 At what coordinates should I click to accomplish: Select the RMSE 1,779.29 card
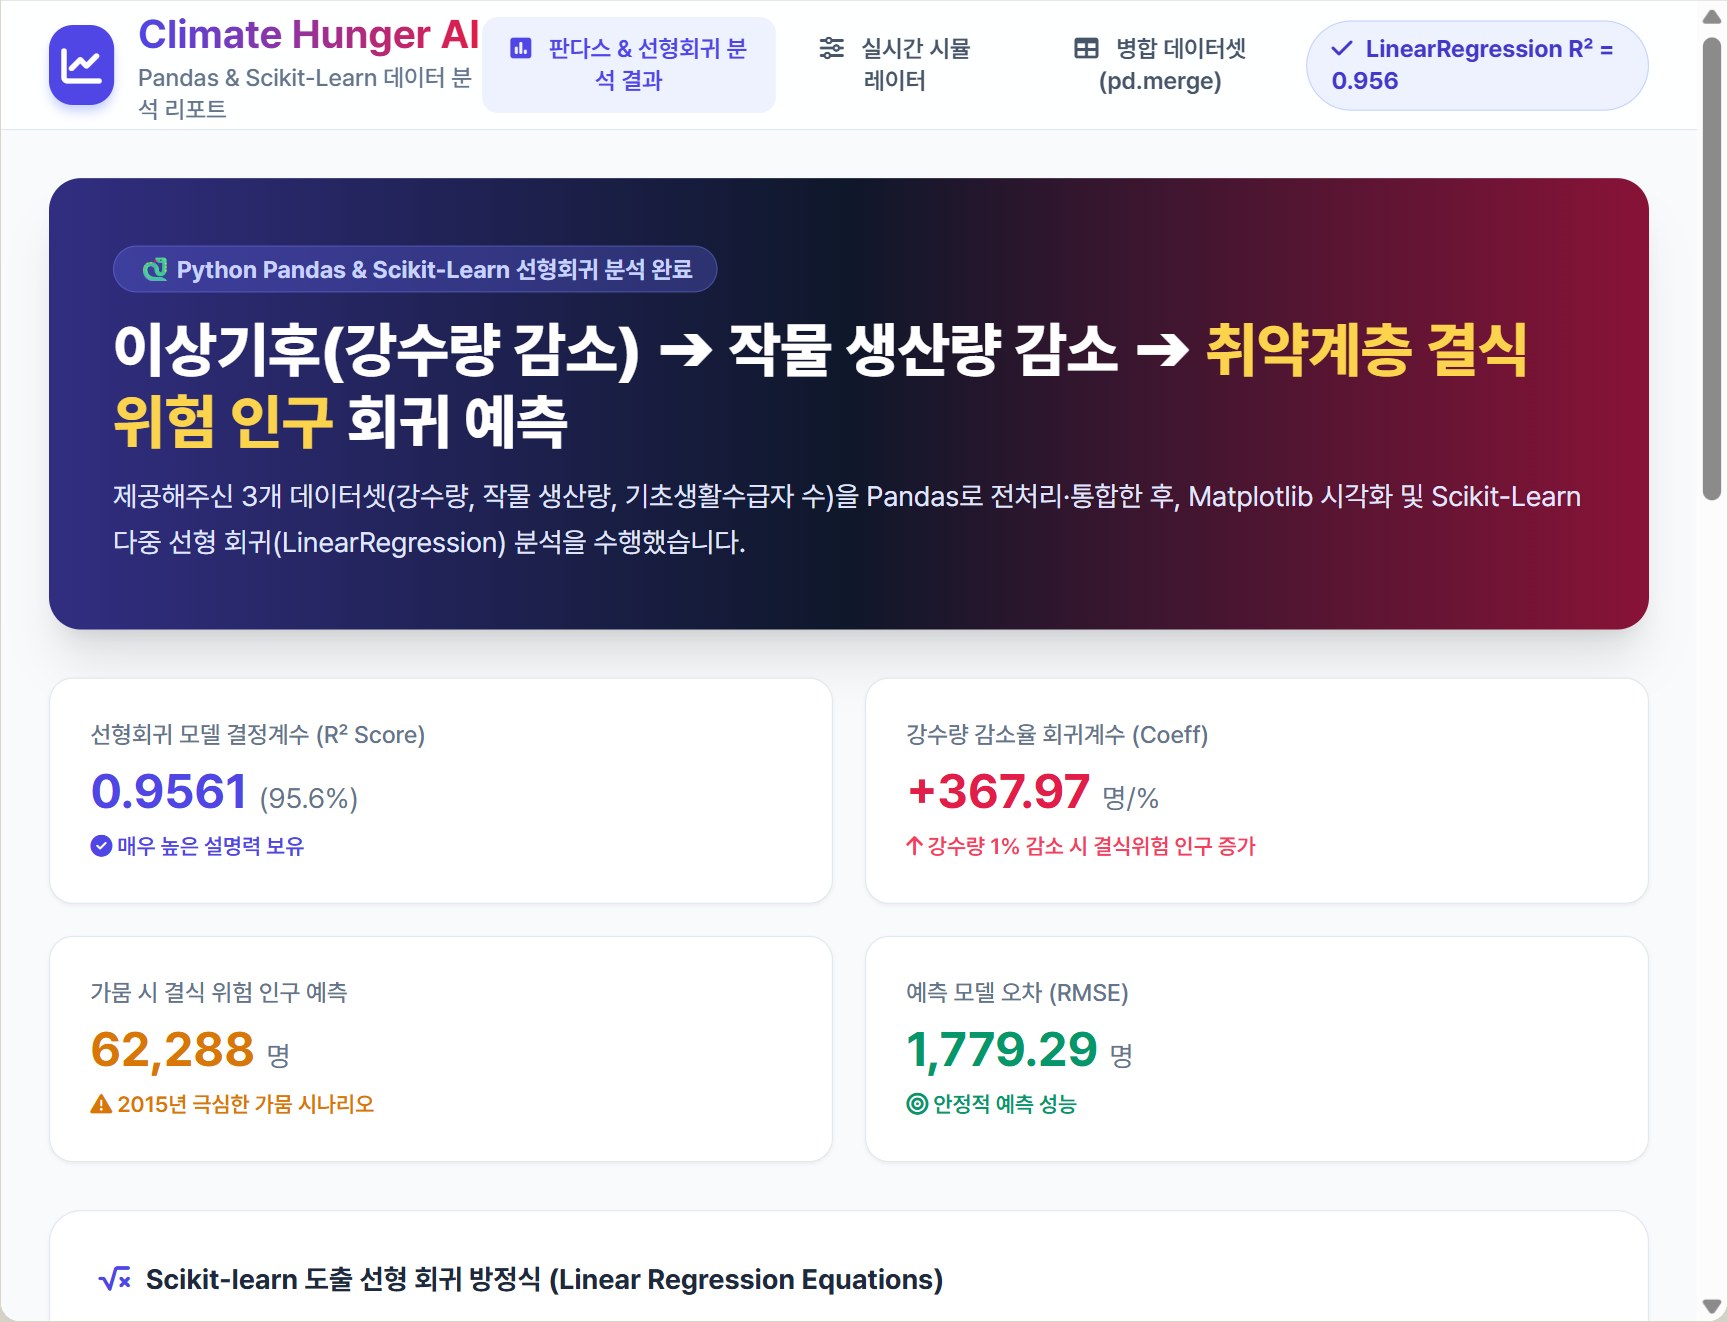(1257, 1049)
